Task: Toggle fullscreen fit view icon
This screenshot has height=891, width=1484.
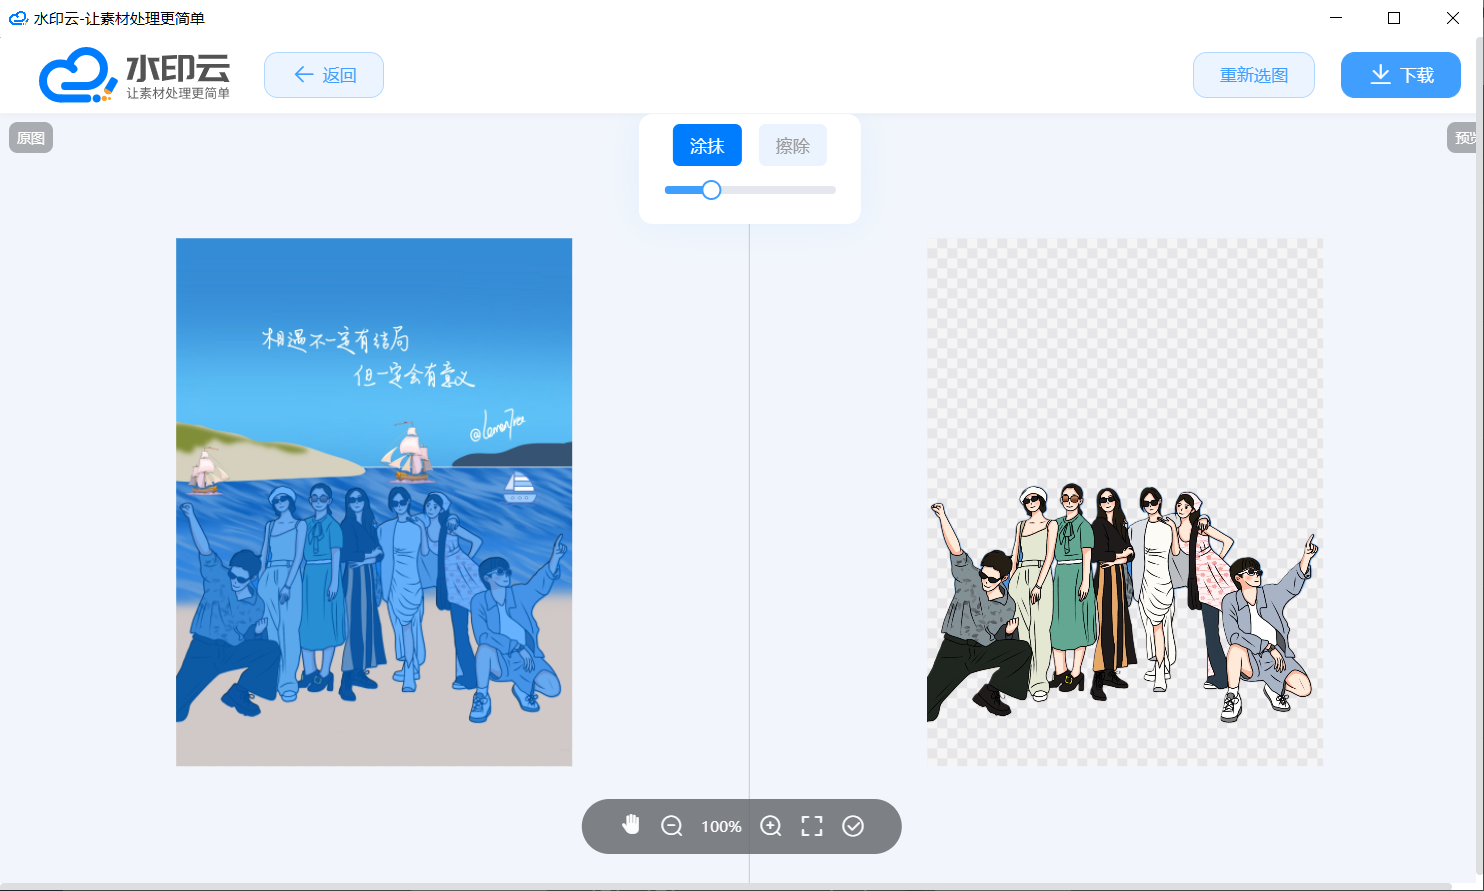Action: [812, 826]
